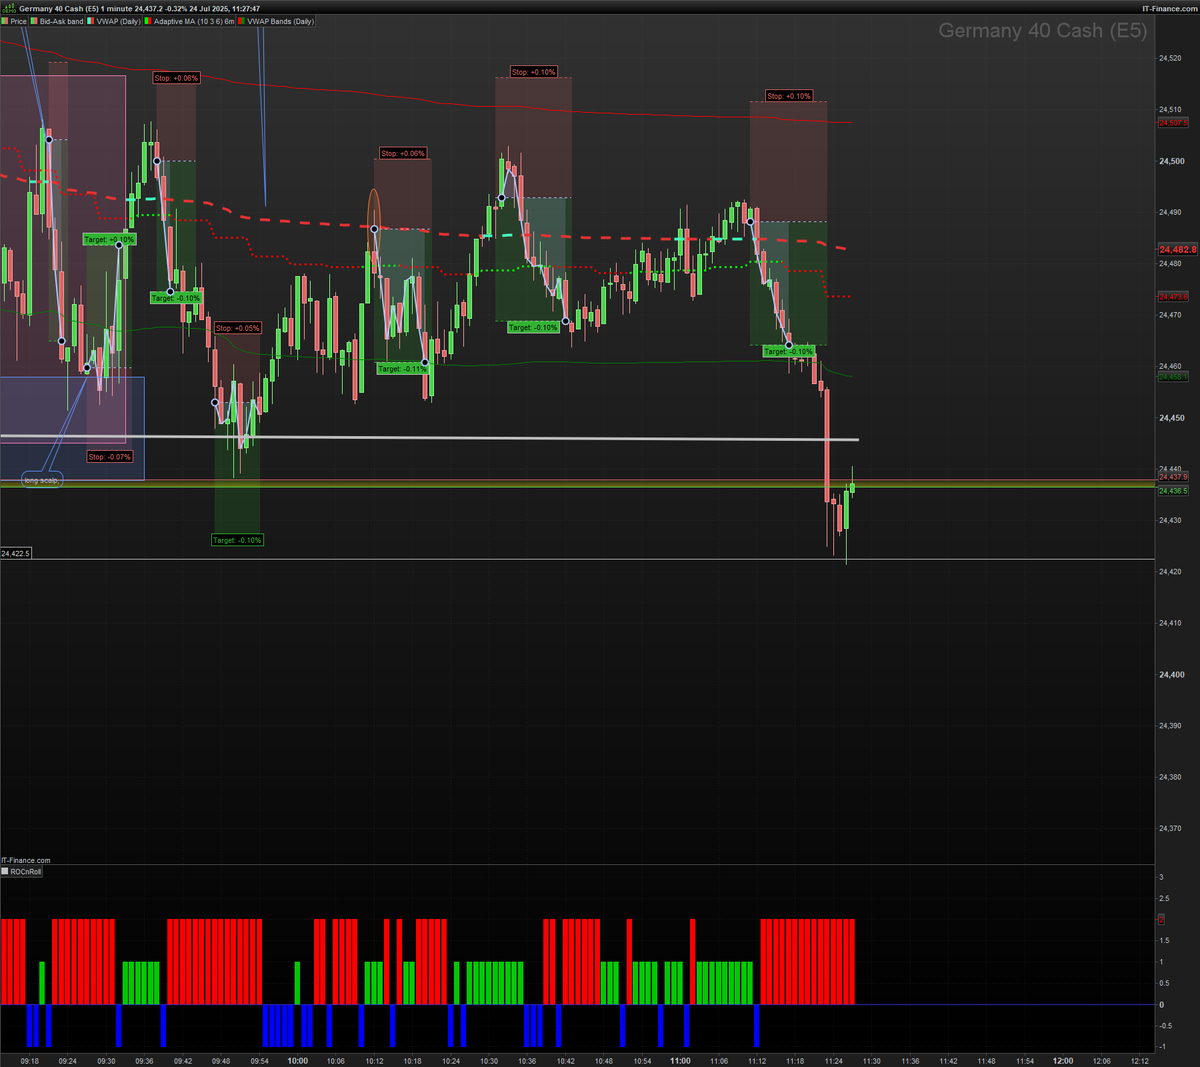
Task: Click the 24,370 price axis label
Action: point(1170,828)
